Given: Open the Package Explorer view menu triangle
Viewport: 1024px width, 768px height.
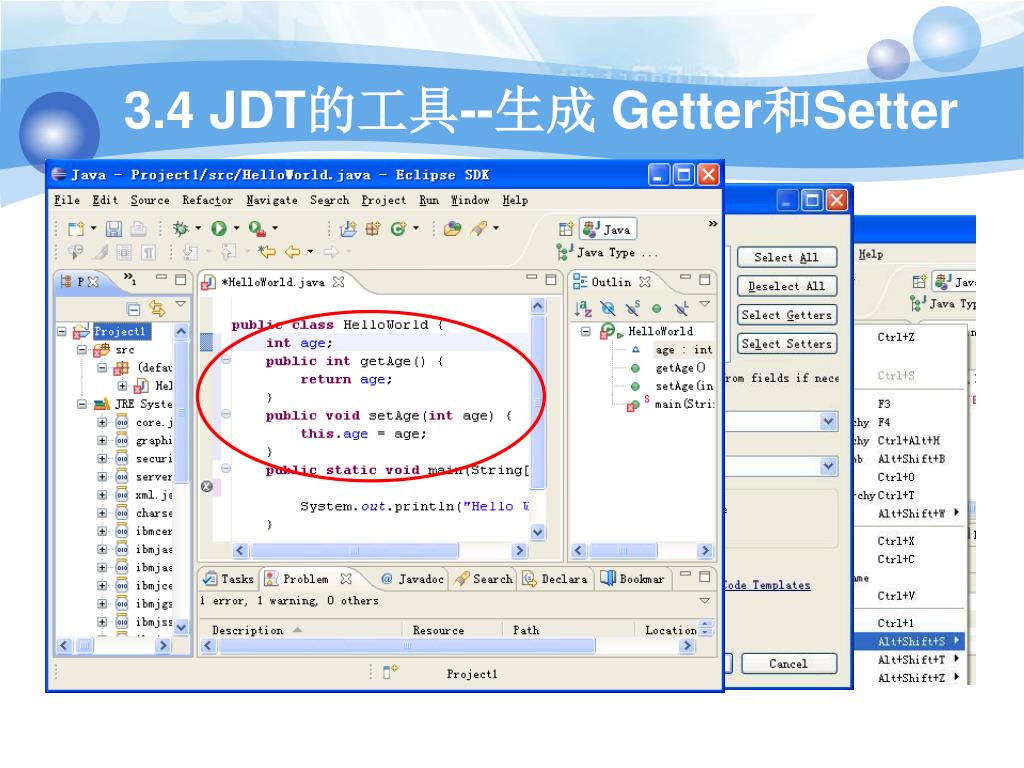Looking at the screenshot, I should pyautogui.click(x=181, y=304).
